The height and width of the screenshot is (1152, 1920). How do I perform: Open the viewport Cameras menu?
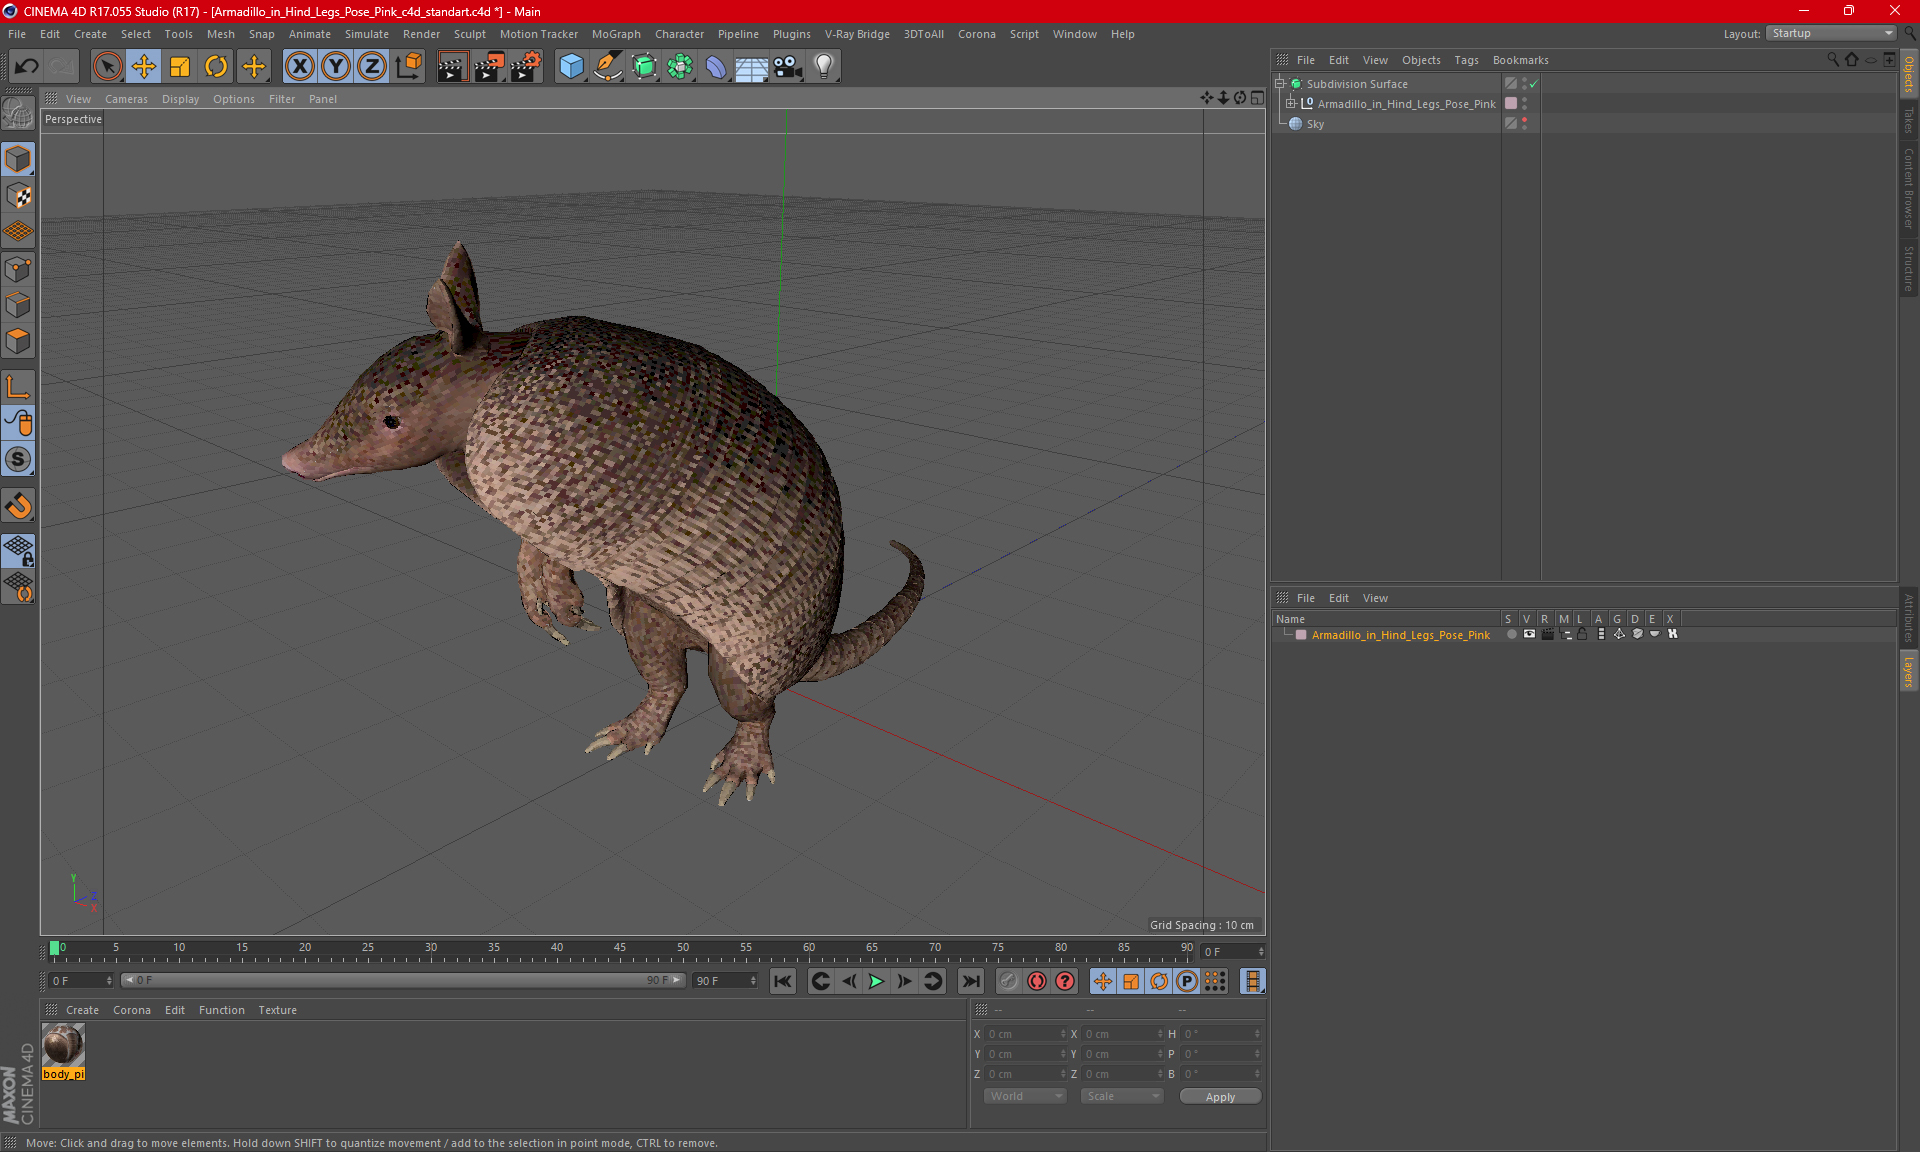coord(126,99)
